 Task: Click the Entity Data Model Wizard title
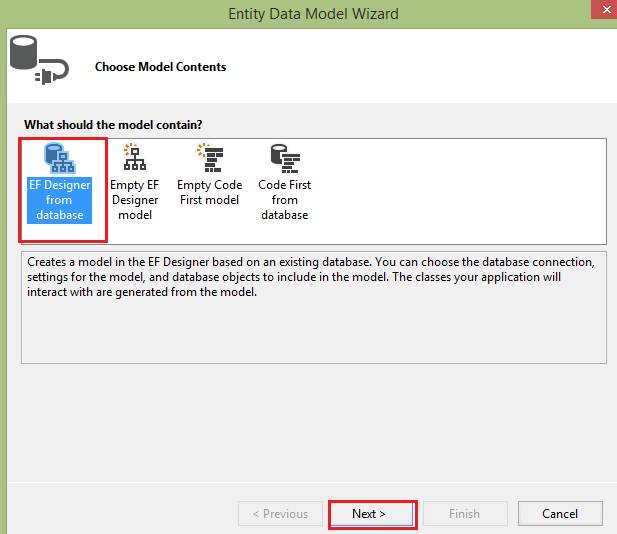point(313,14)
